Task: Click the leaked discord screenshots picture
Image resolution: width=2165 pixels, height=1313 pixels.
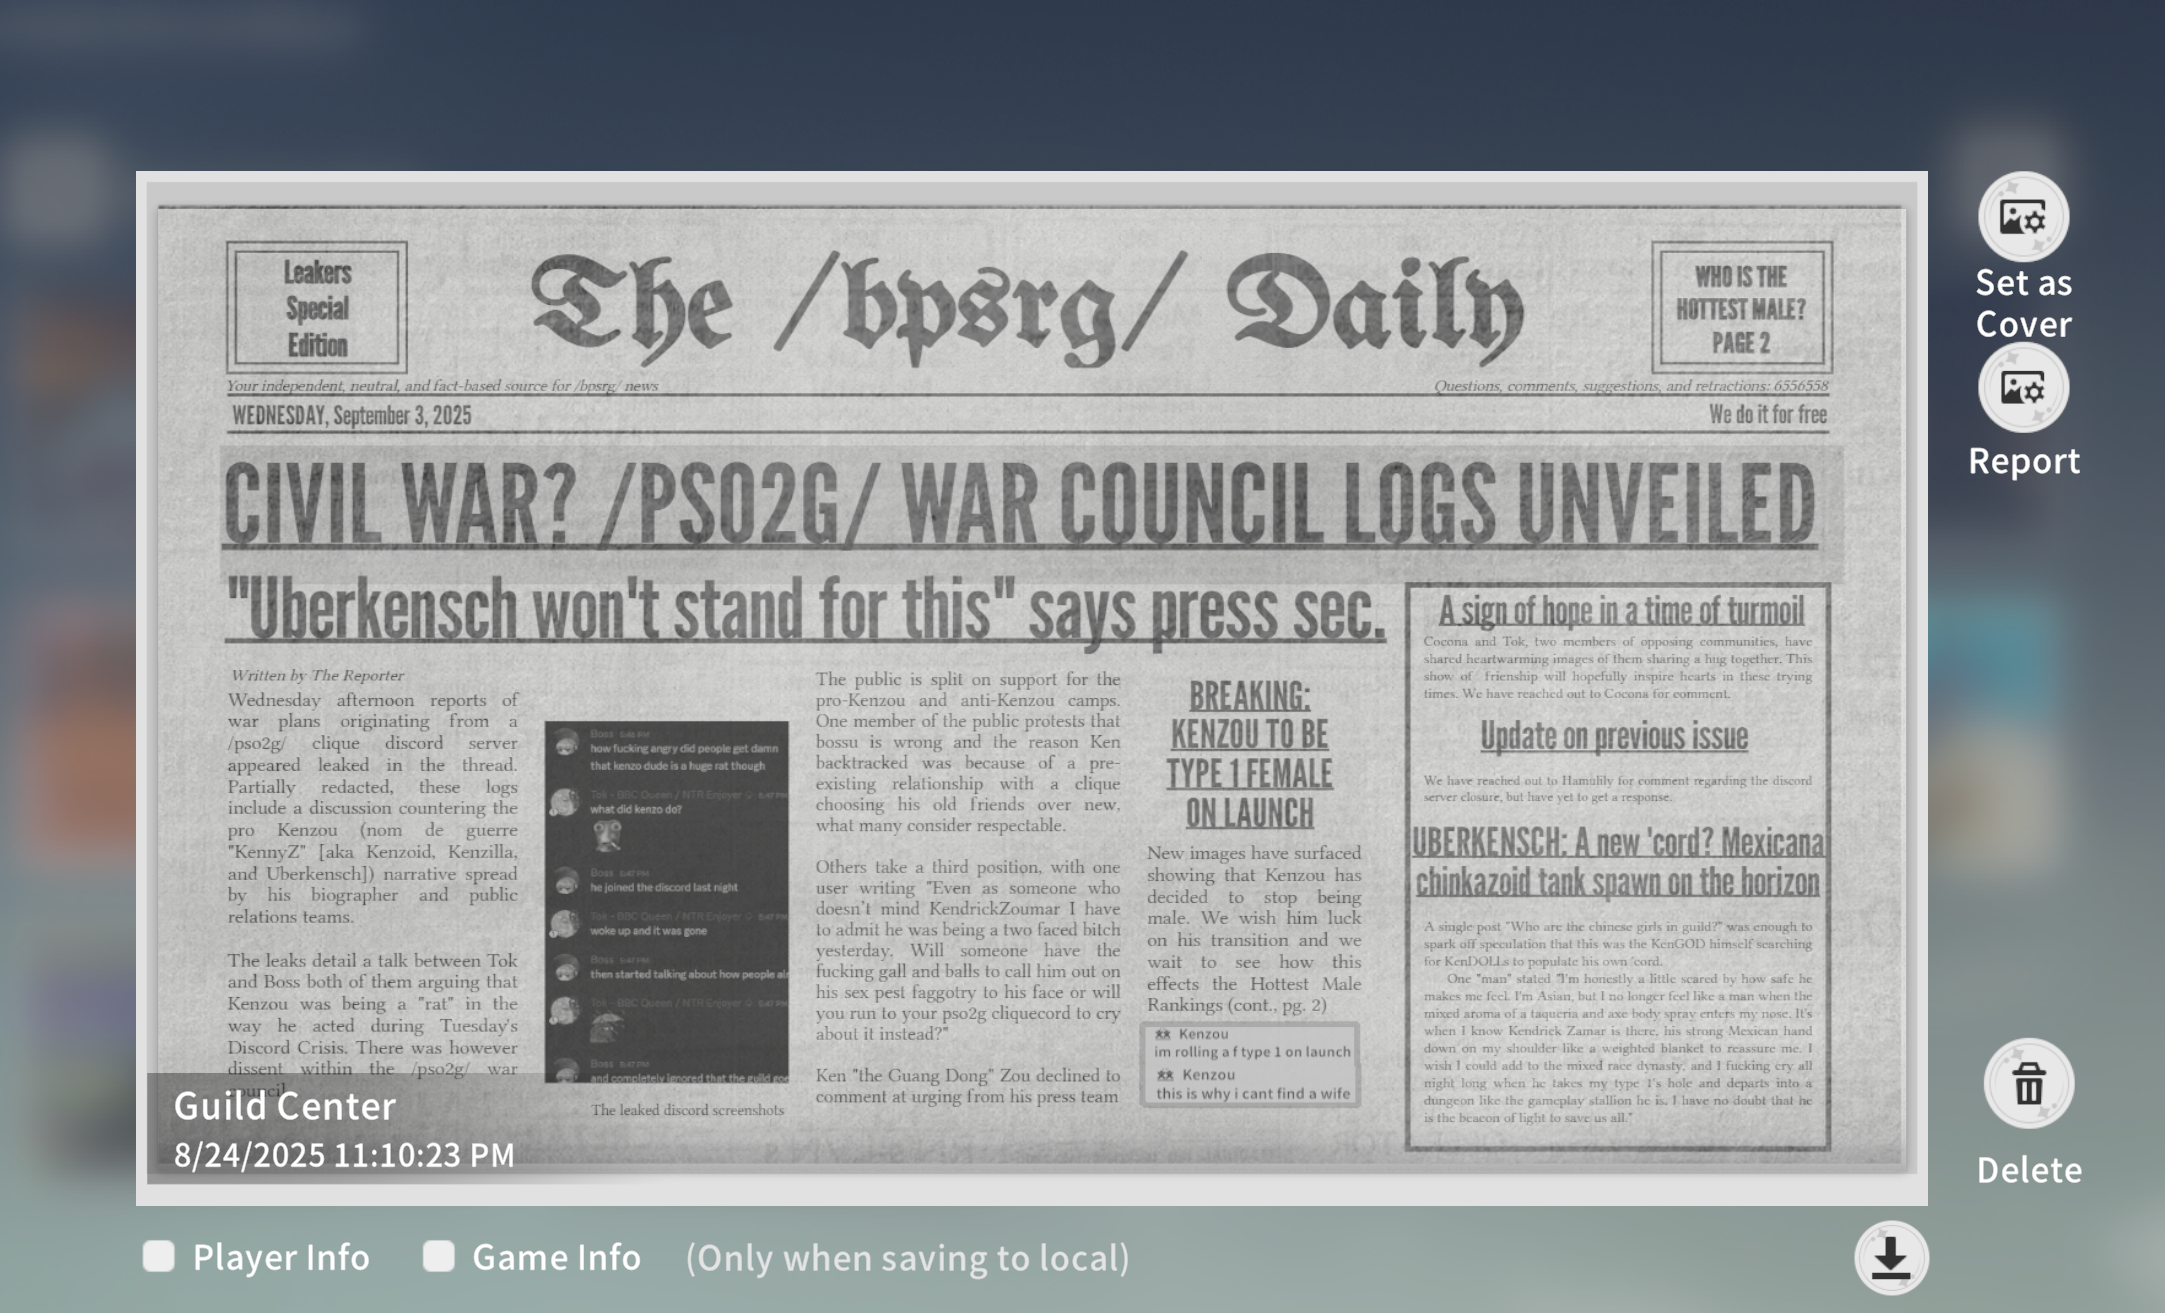Action: tap(667, 901)
